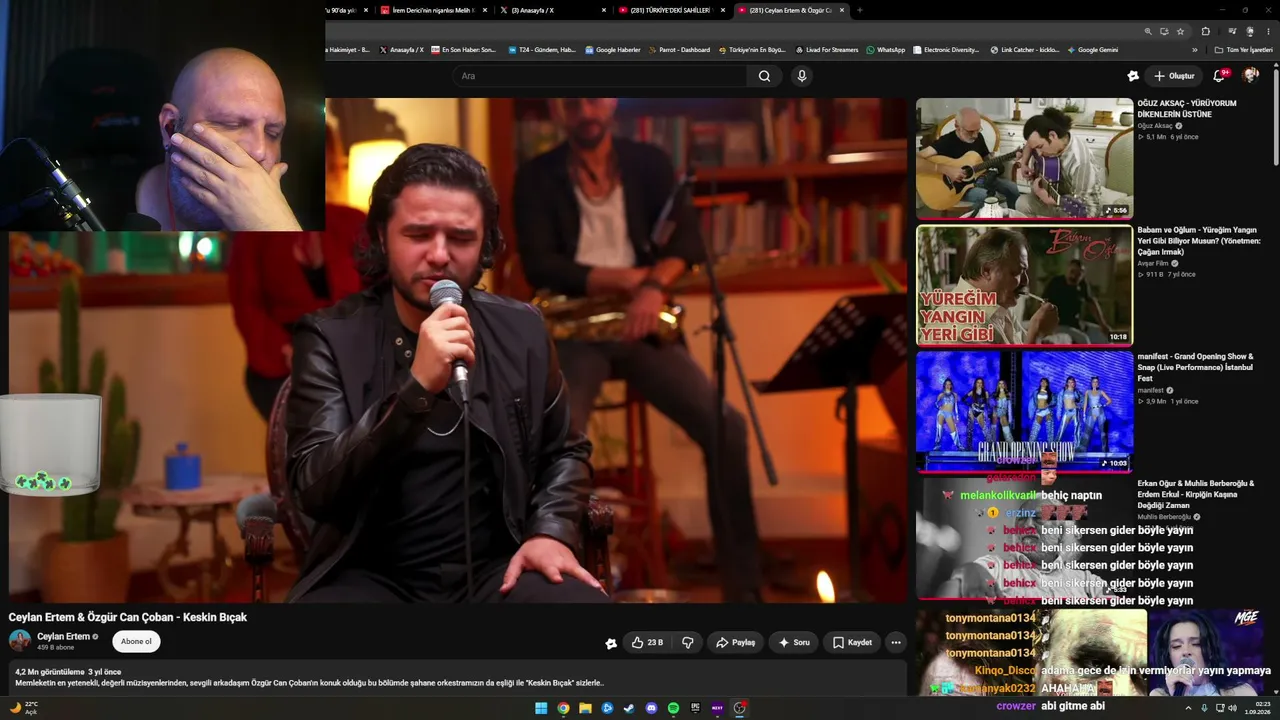Close the İrem Derici'nin nişanlısı tab

[x=485, y=10]
